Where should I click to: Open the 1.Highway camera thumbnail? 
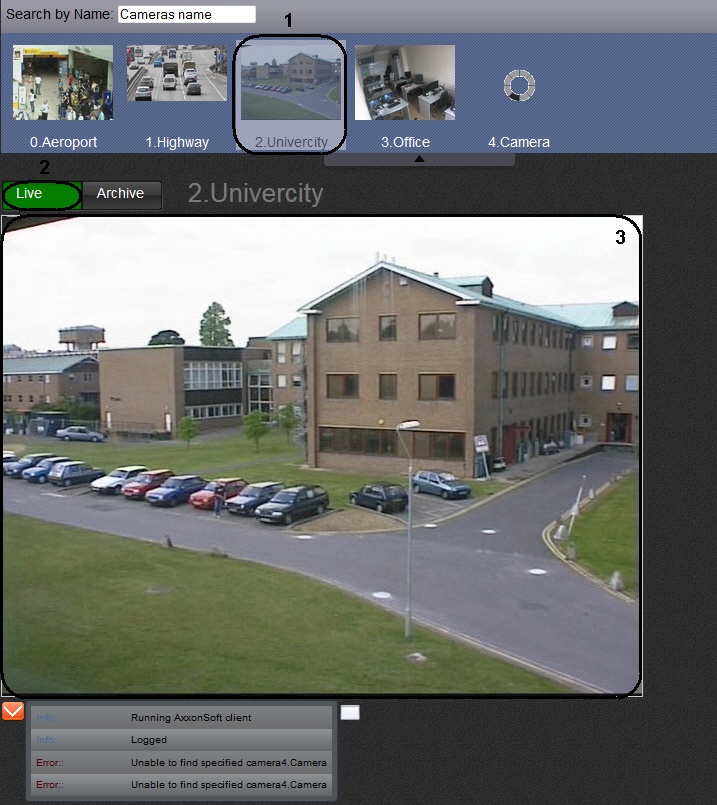pyautogui.click(x=177, y=74)
